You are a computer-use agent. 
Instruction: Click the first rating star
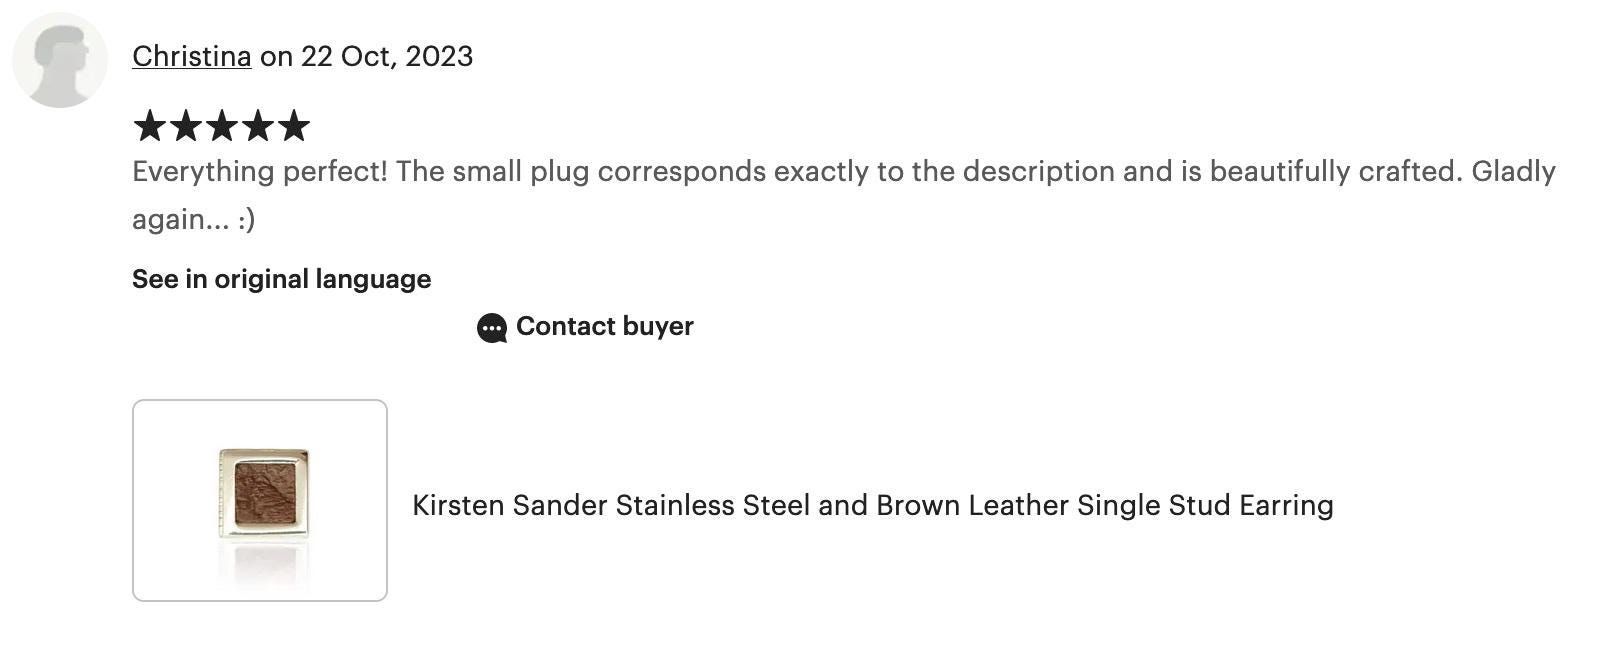click(x=150, y=126)
